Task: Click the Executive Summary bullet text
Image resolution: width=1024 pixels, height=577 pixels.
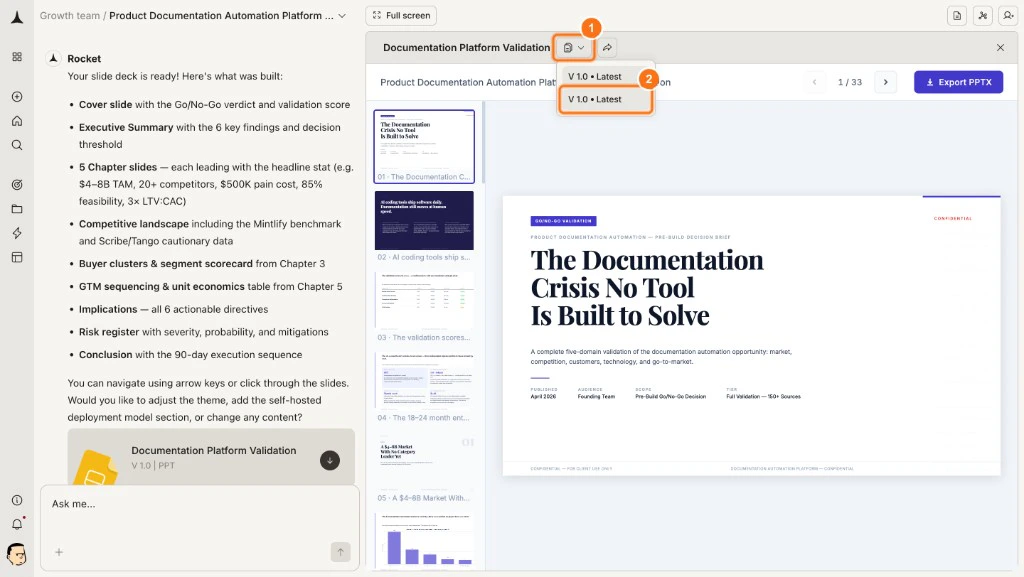Action: pos(210,136)
